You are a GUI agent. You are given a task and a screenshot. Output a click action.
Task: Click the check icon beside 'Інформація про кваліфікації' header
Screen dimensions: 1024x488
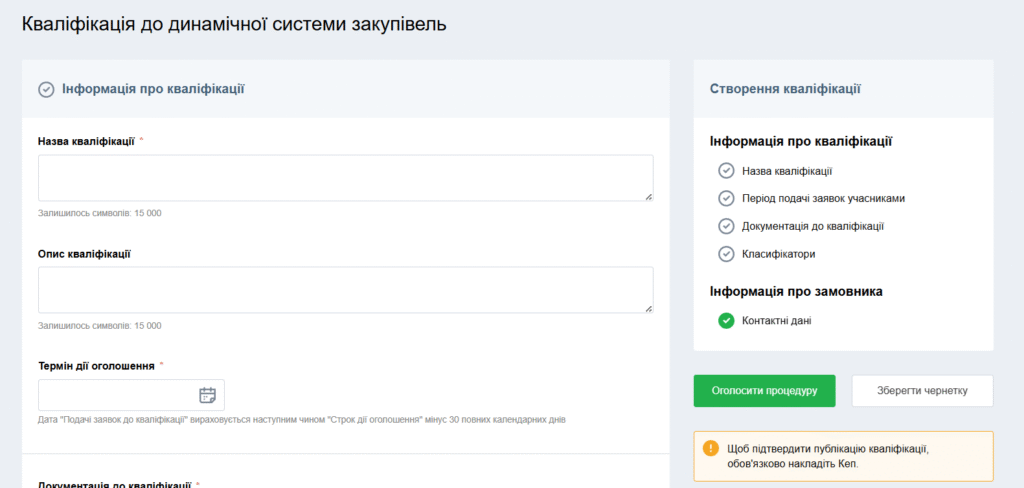[46, 89]
